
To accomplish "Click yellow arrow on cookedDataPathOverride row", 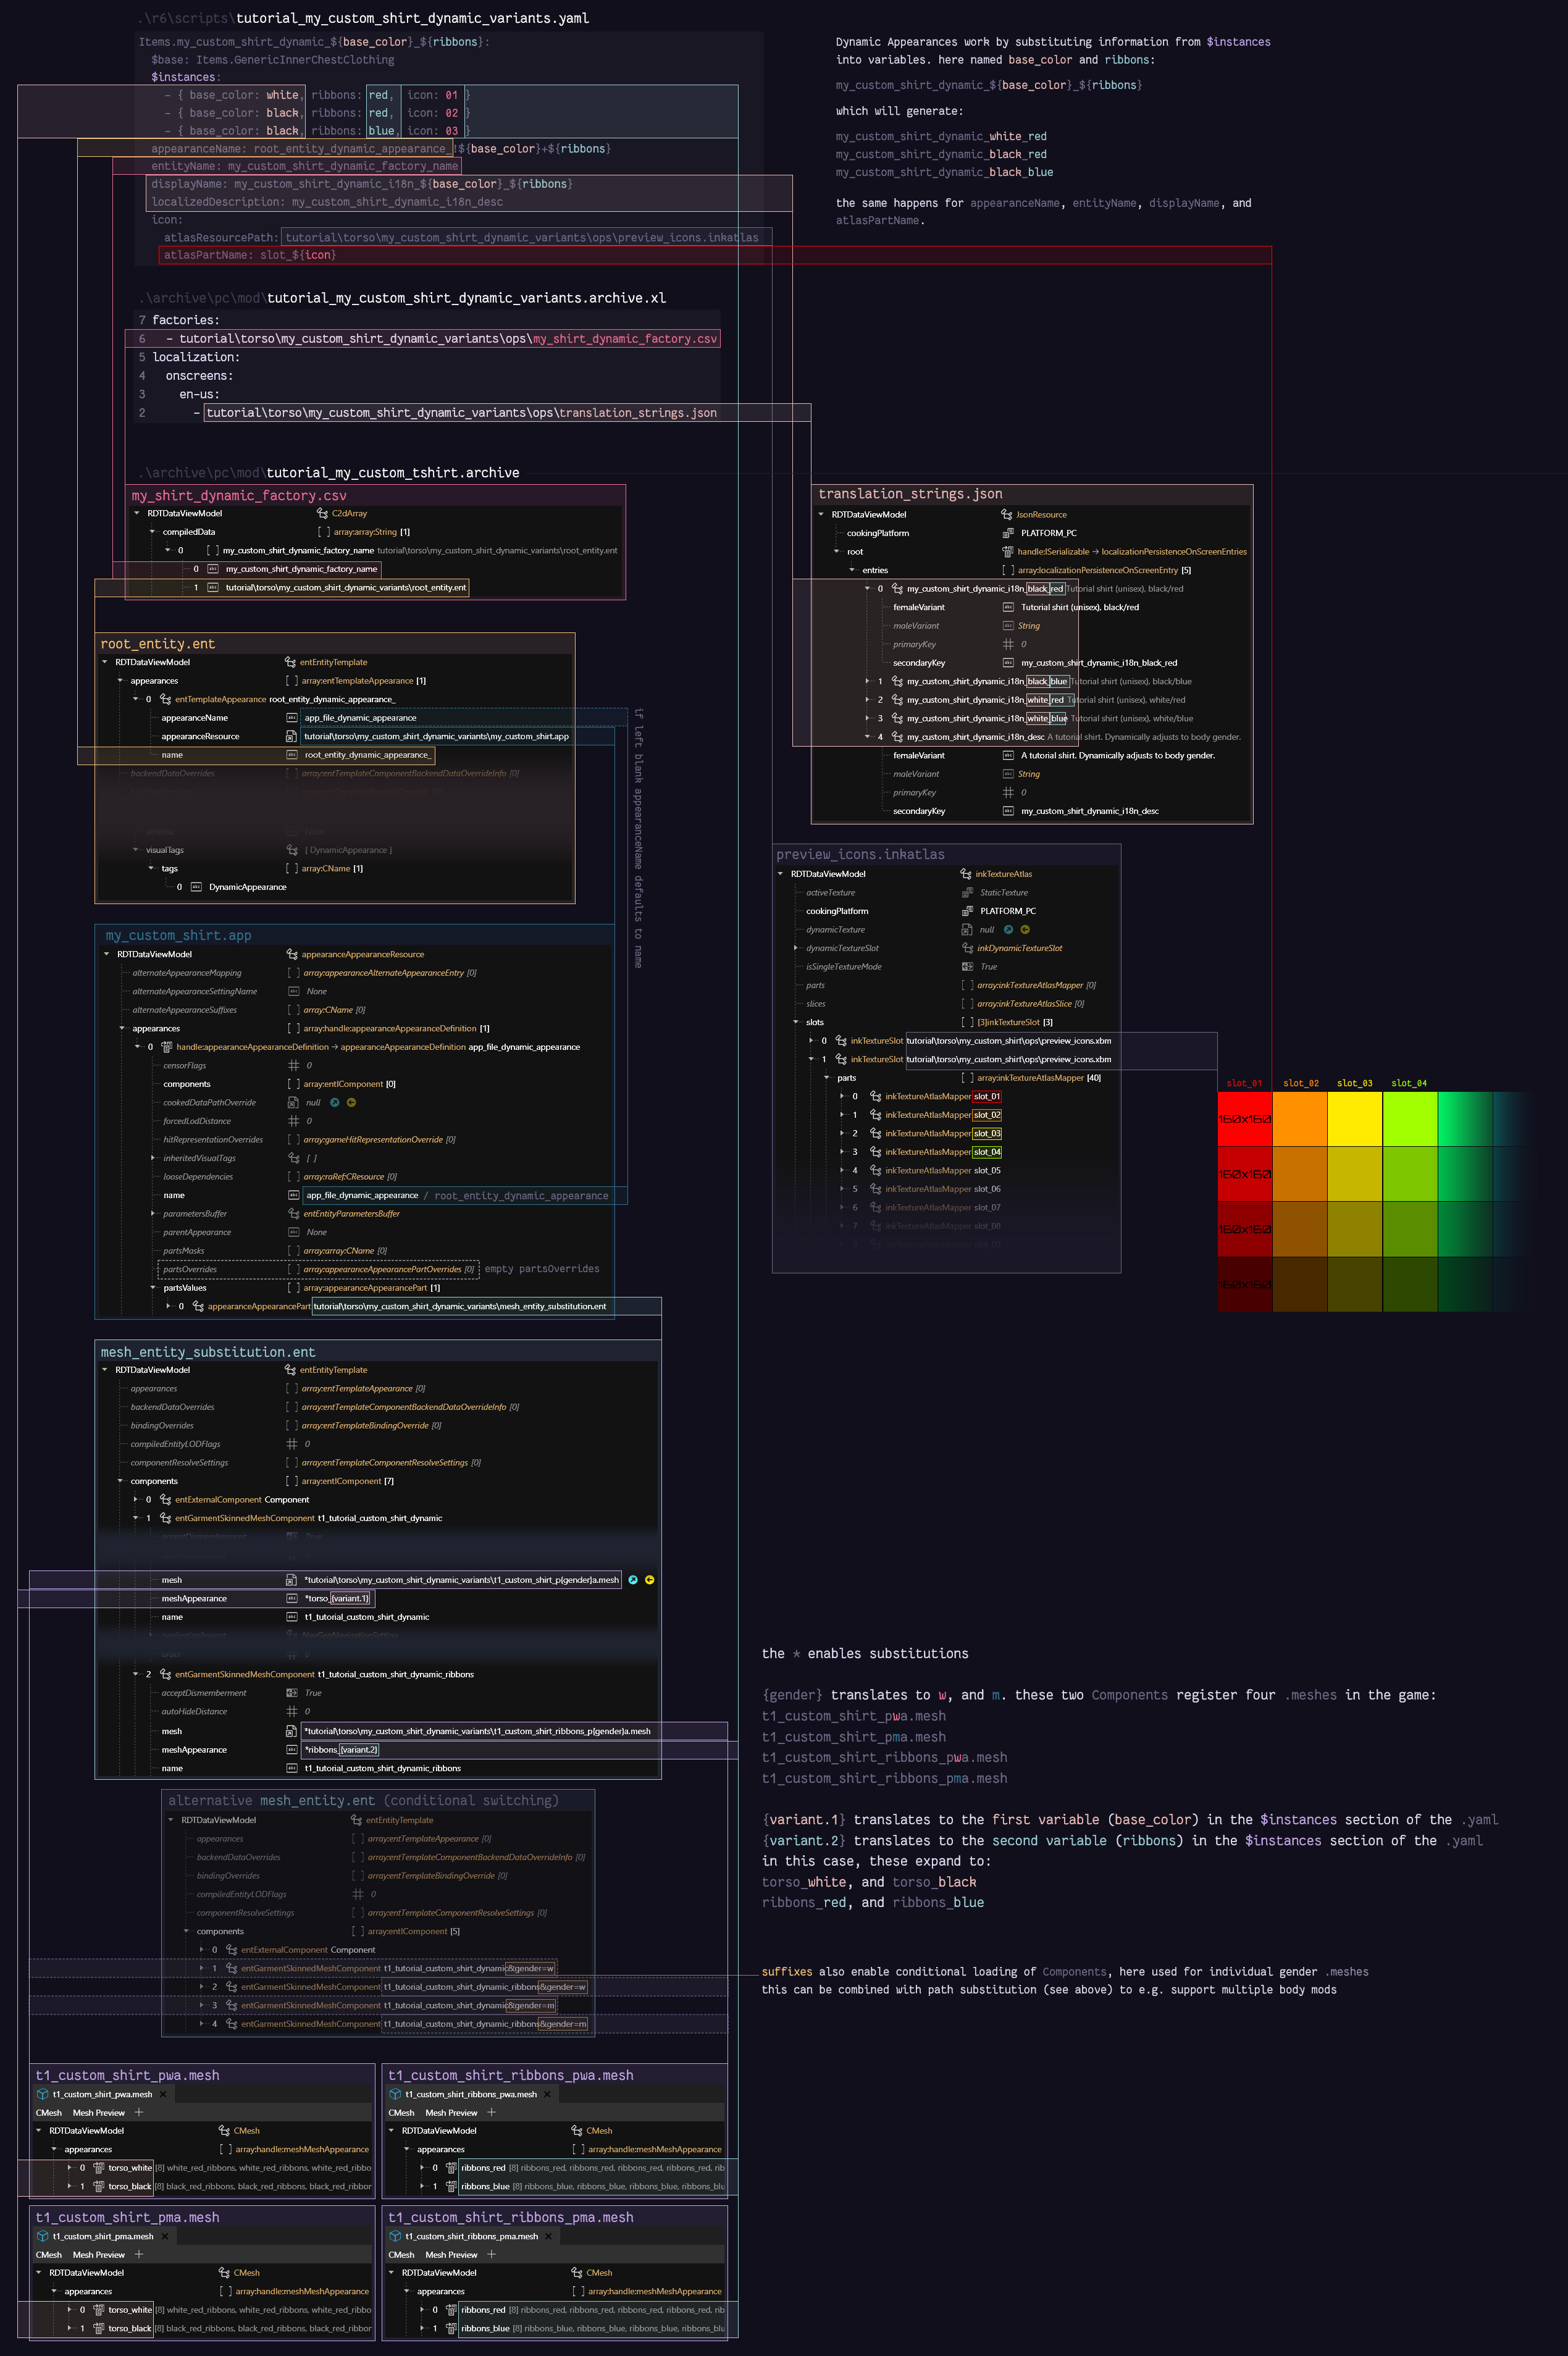I will tap(352, 1103).
